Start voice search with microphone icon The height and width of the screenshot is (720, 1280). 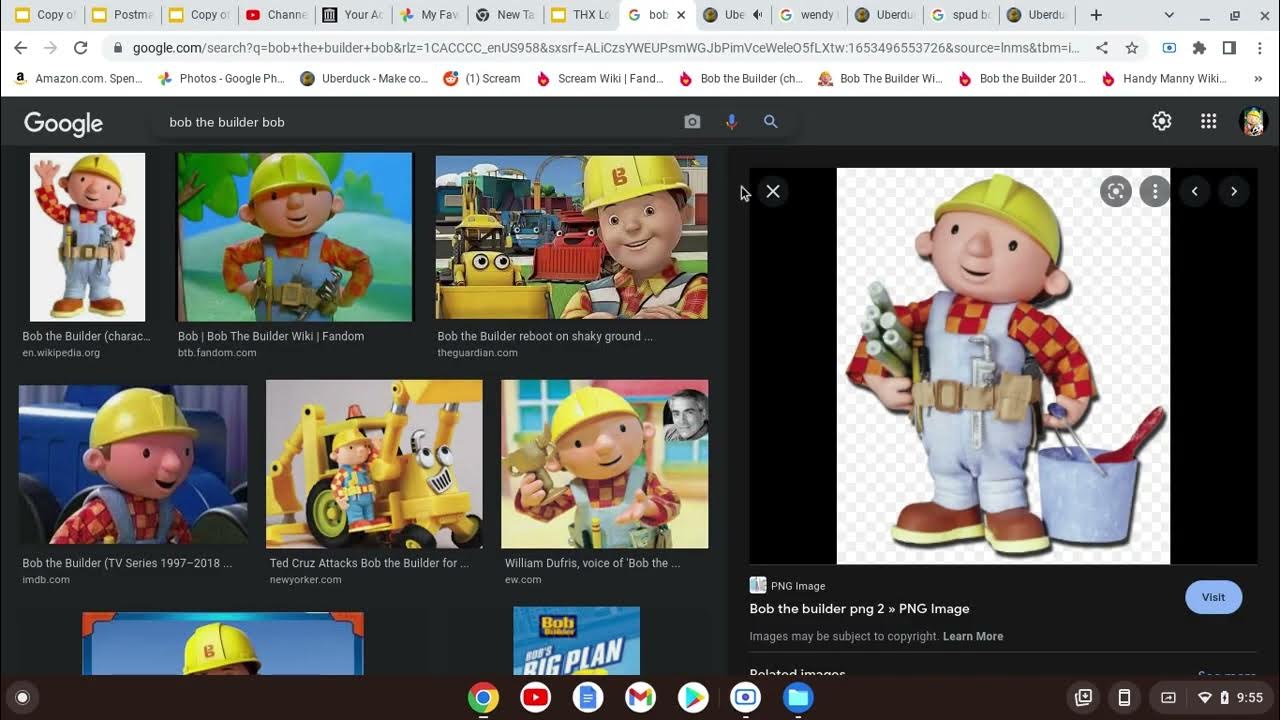click(x=731, y=121)
